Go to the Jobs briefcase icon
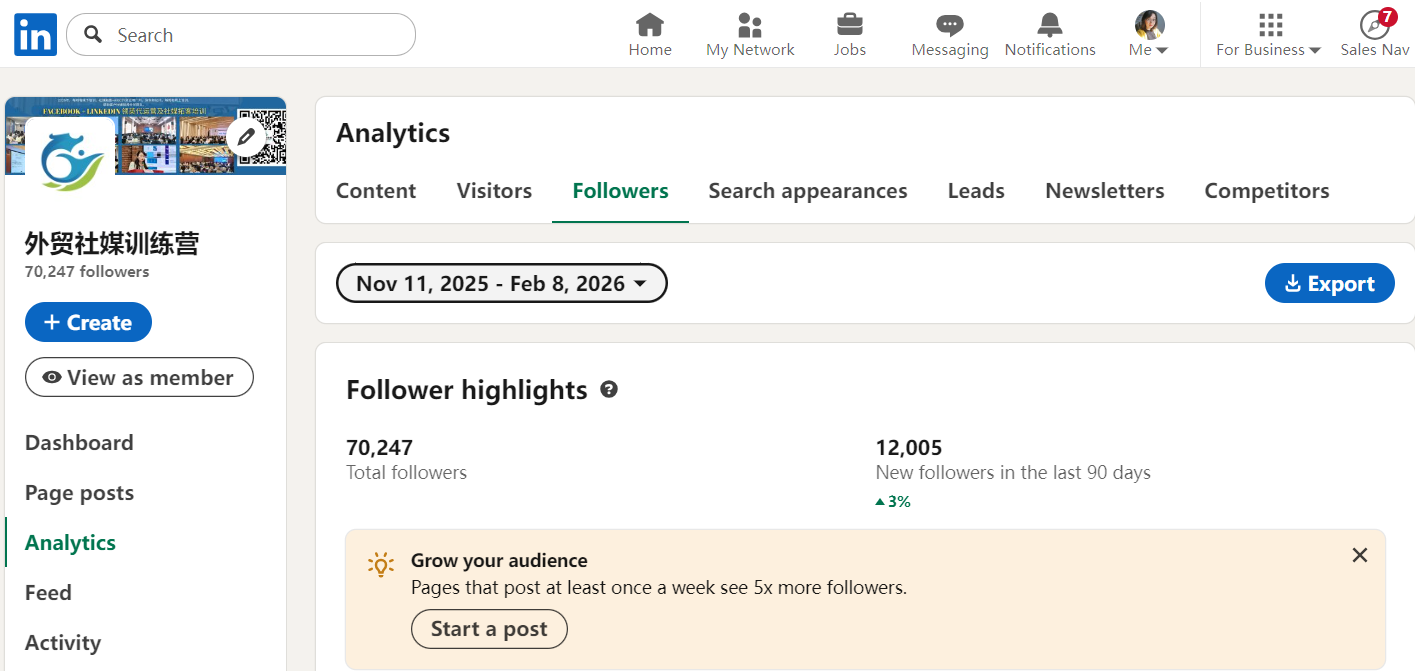This screenshot has width=1415, height=671. tap(850, 25)
